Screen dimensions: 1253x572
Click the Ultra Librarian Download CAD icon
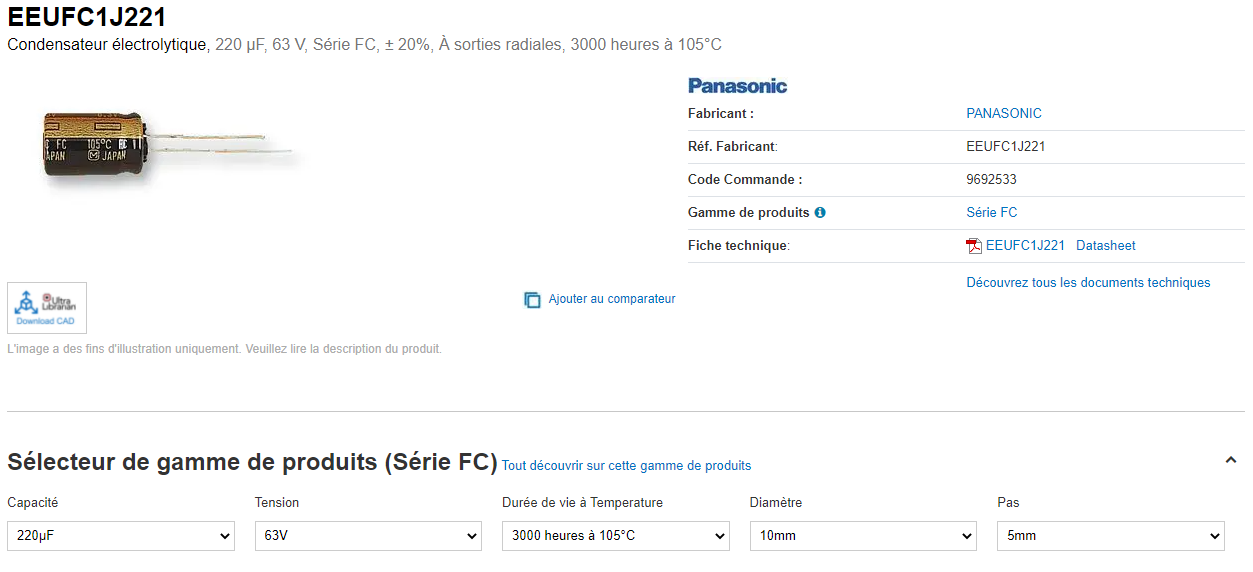47,308
